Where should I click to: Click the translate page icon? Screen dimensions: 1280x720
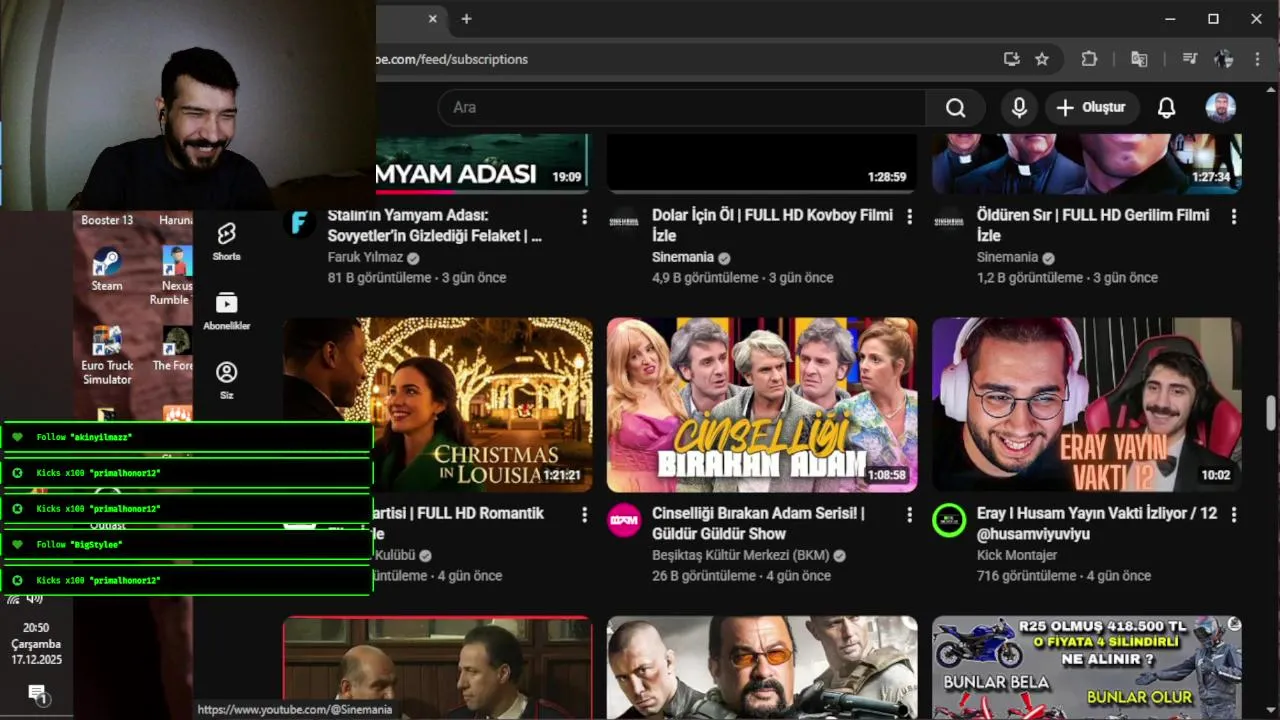(1139, 59)
